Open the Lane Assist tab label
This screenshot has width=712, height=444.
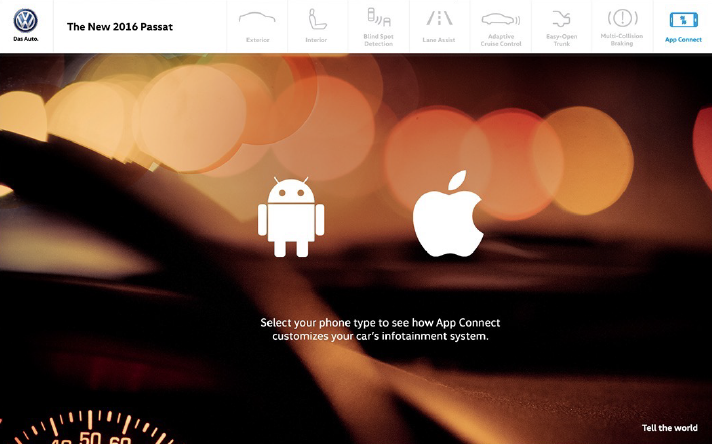[439, 40]
